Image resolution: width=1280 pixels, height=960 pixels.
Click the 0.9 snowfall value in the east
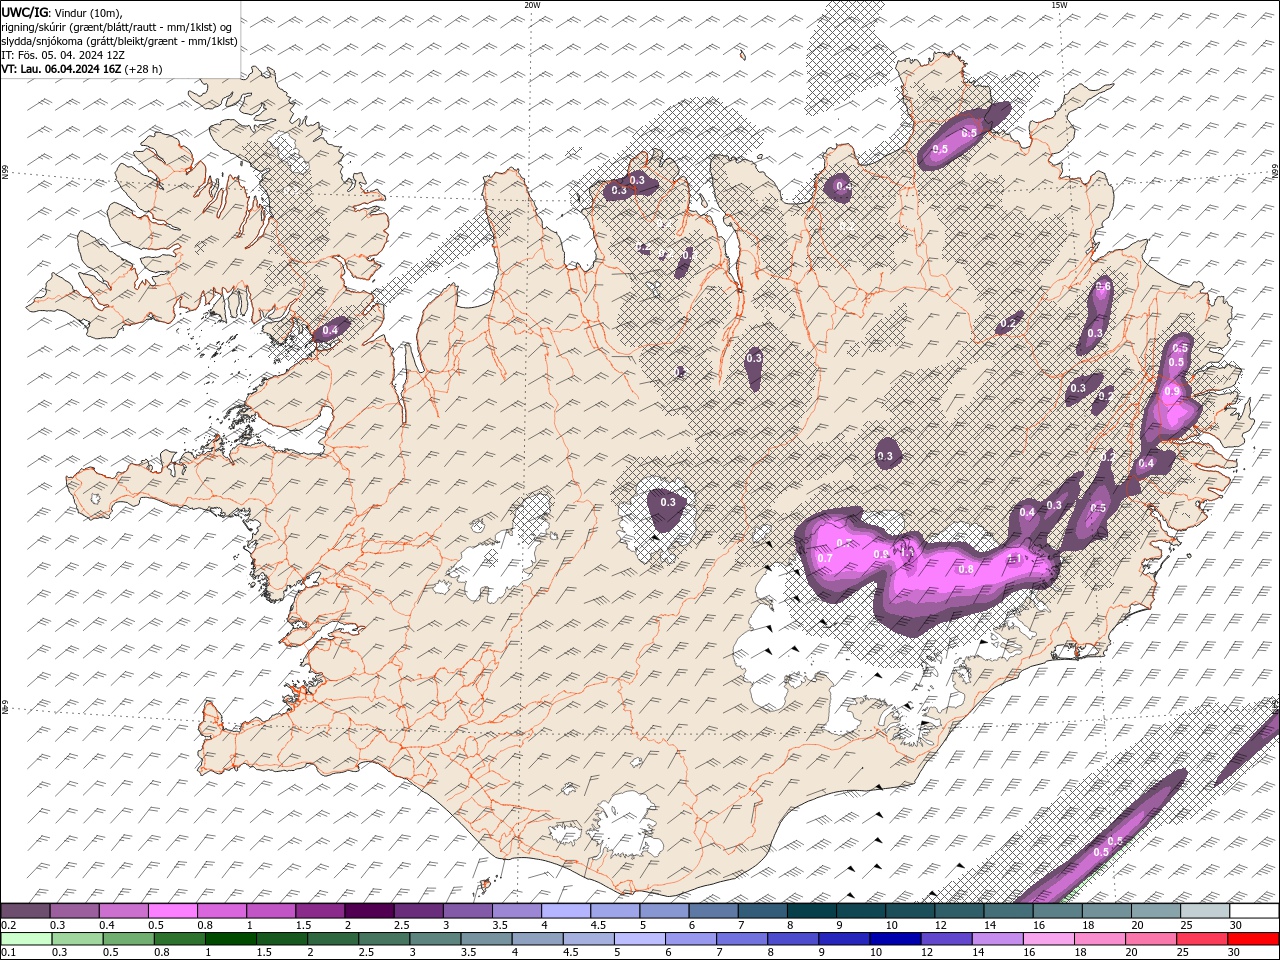1172,391
